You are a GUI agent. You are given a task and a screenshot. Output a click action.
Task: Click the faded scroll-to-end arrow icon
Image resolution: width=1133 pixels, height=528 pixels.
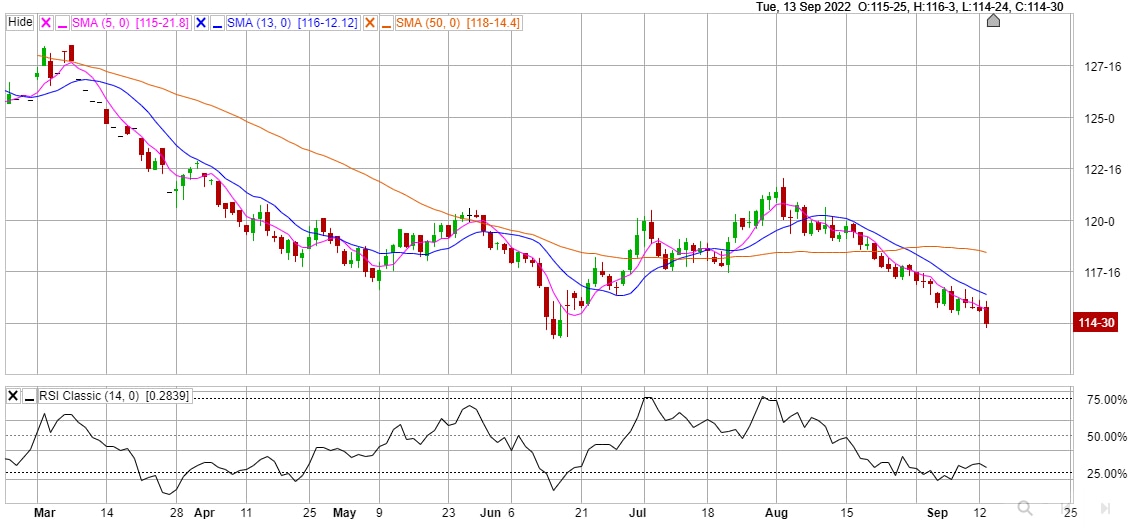[1105, 508]
